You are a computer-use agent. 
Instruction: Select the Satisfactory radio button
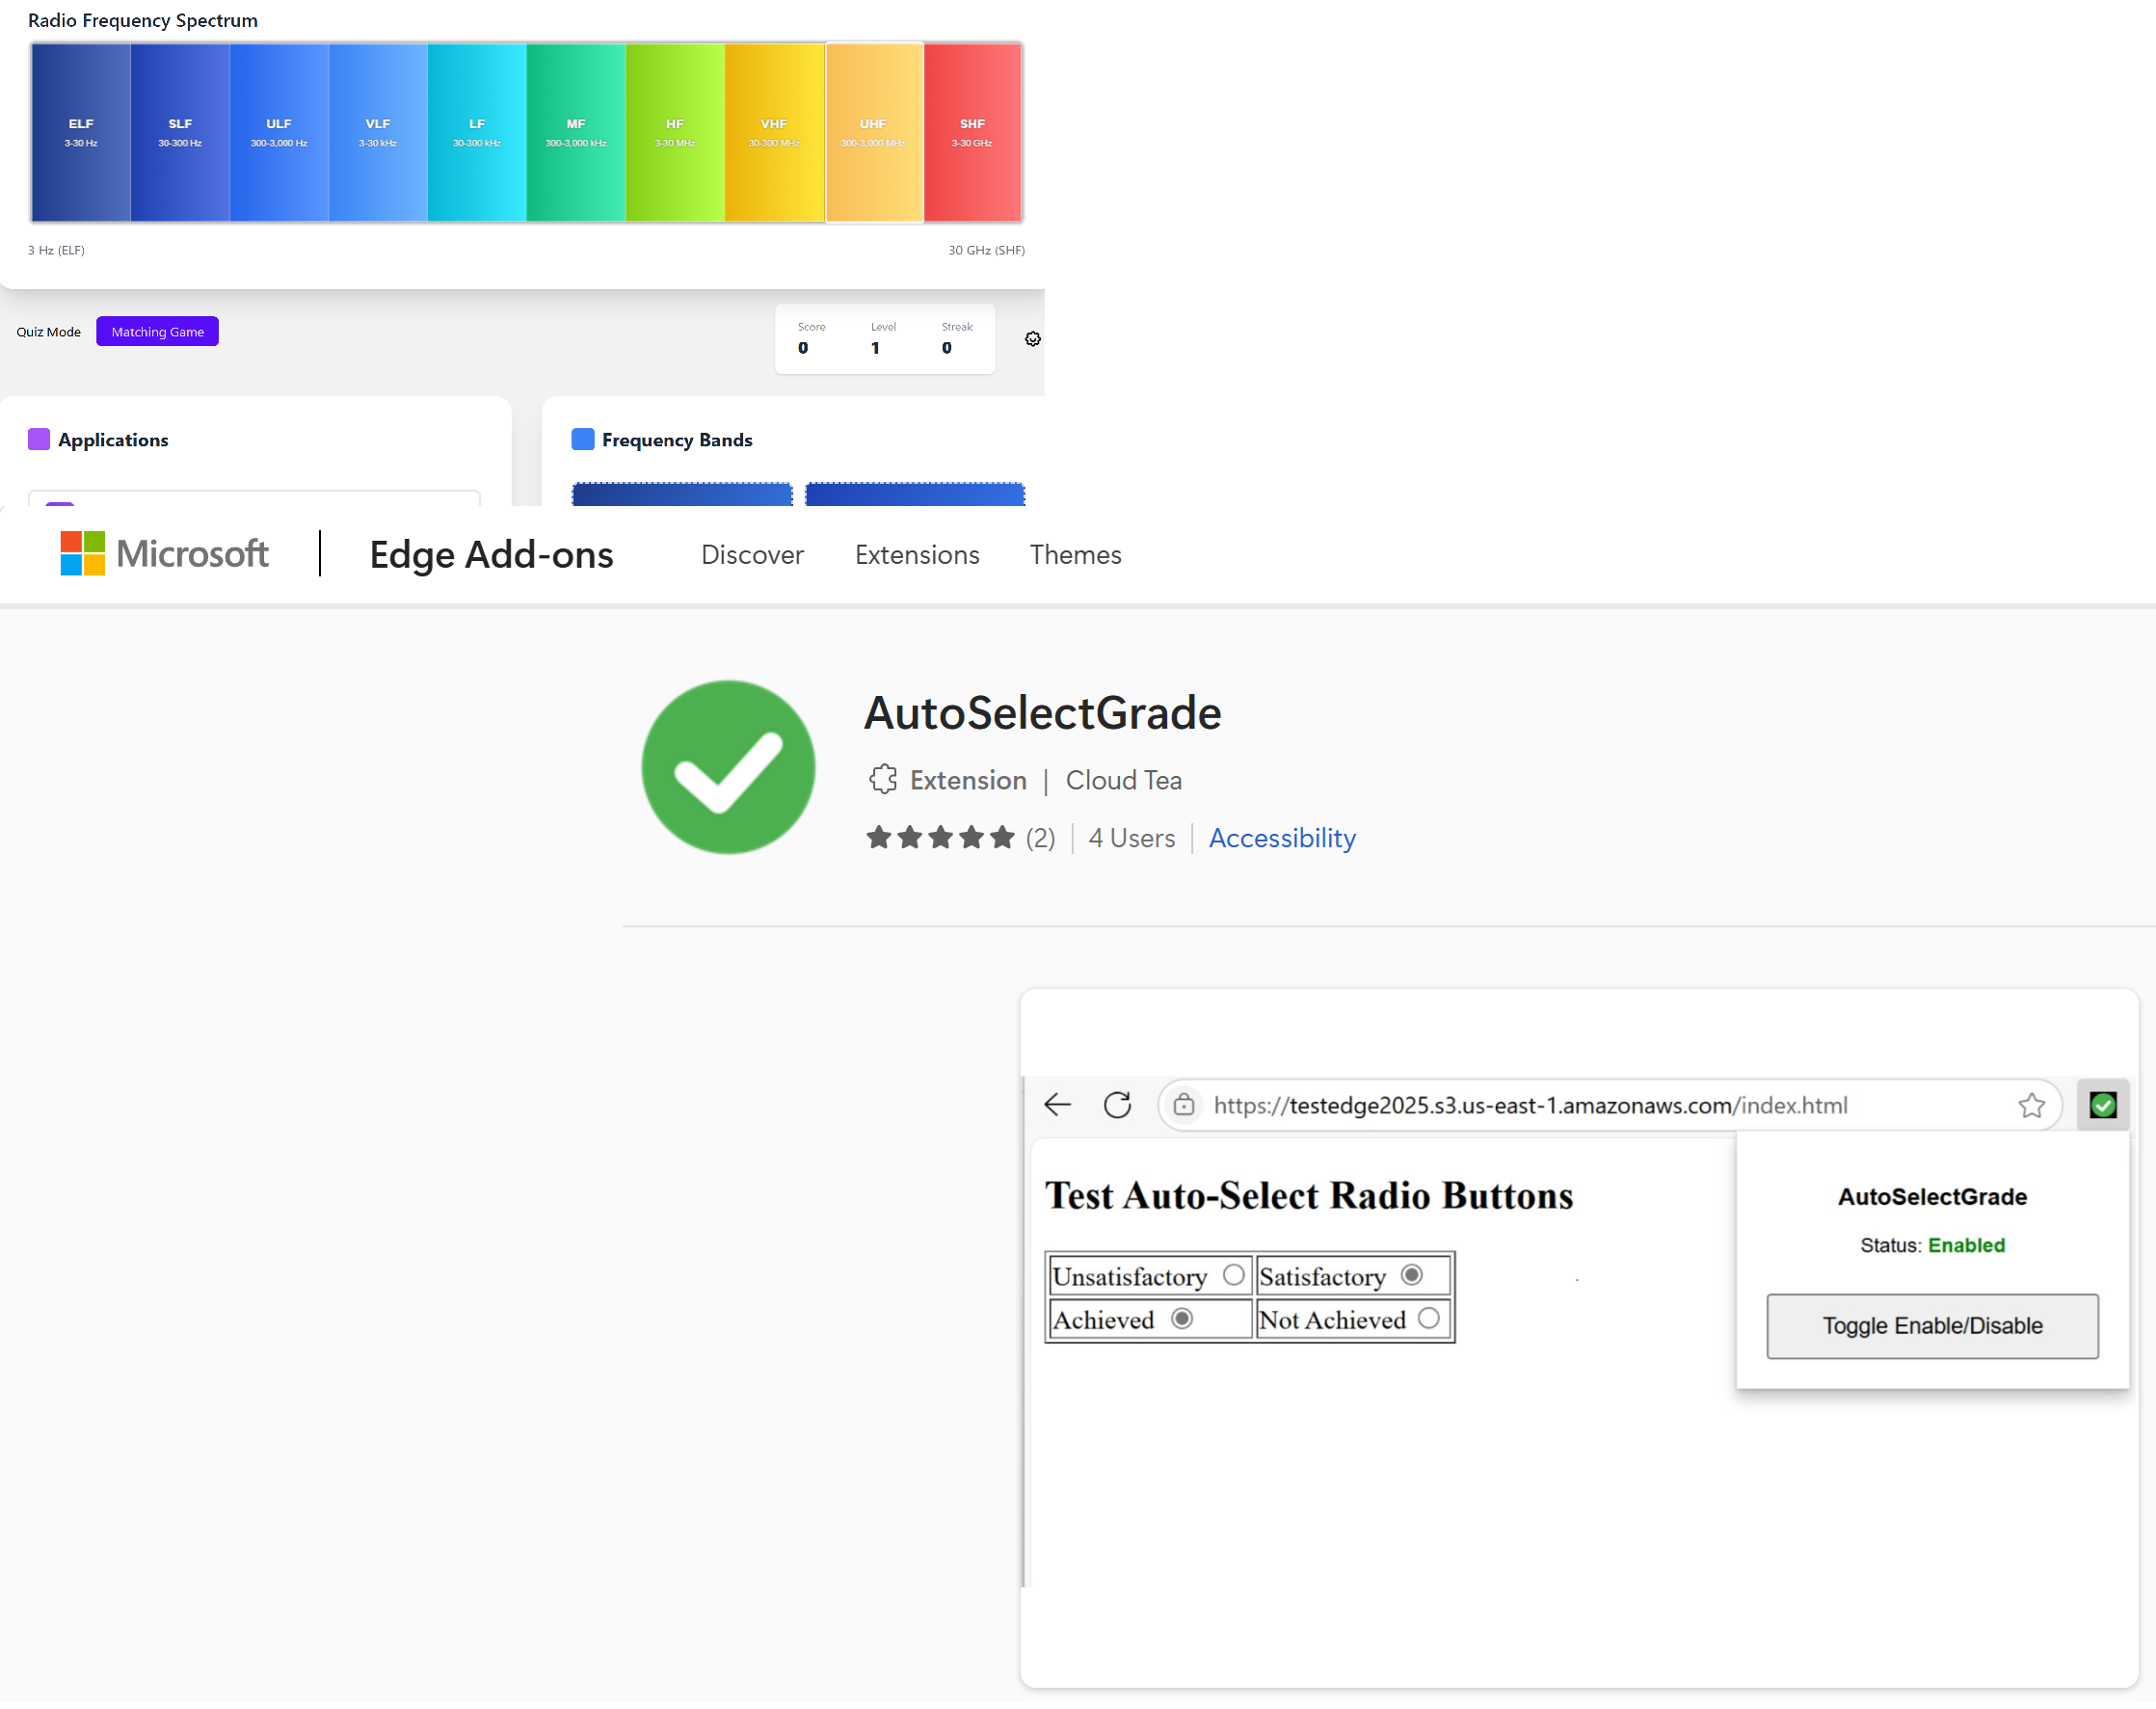(1412, 1275)
